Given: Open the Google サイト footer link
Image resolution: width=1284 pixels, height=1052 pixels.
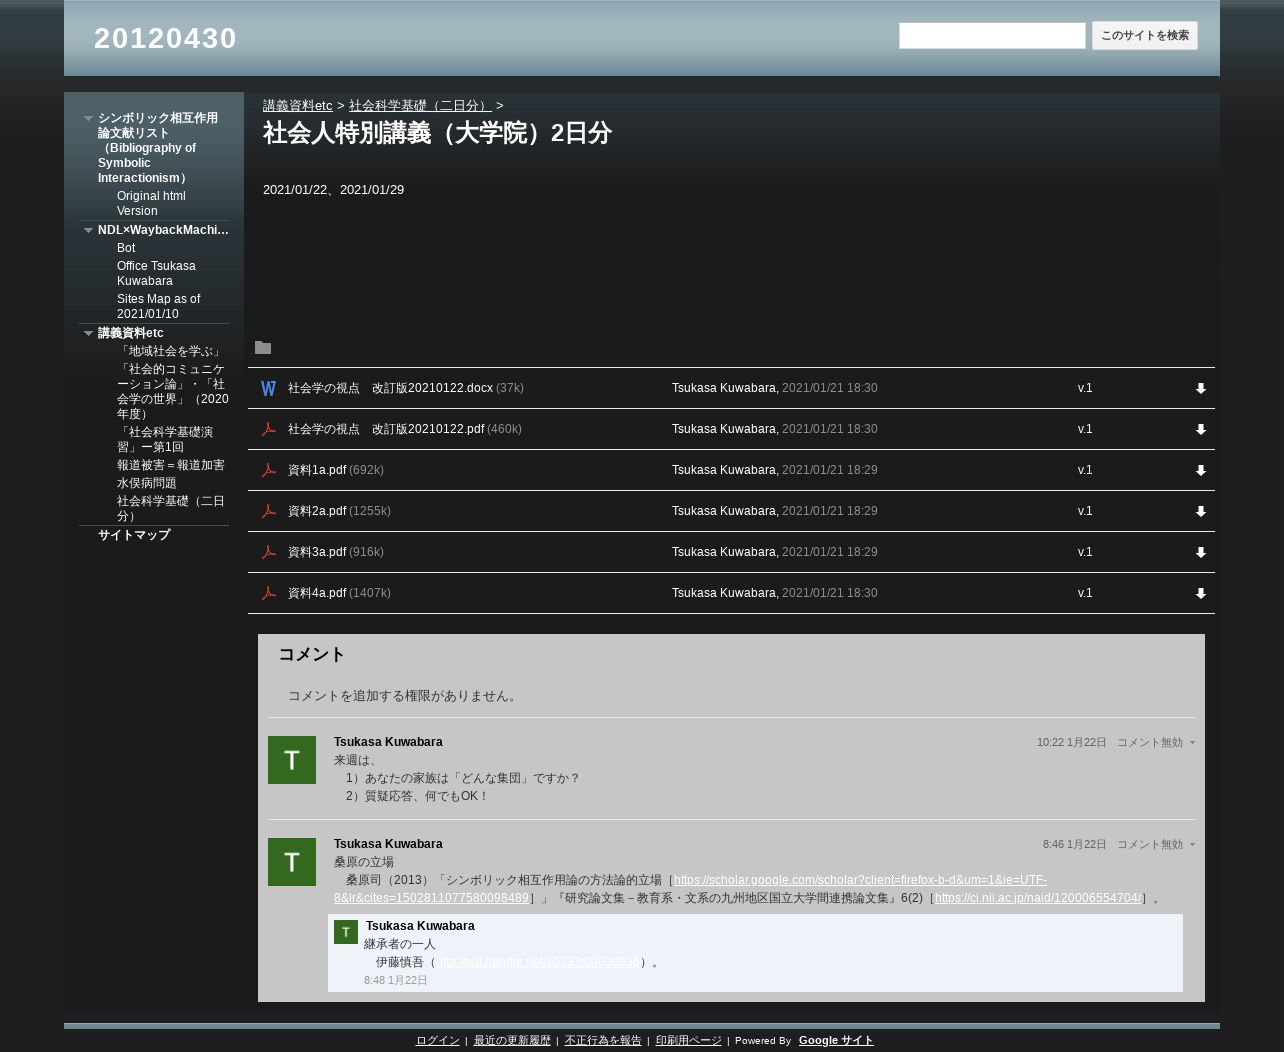Looking at the screenshot, I should click(836, 1041).
